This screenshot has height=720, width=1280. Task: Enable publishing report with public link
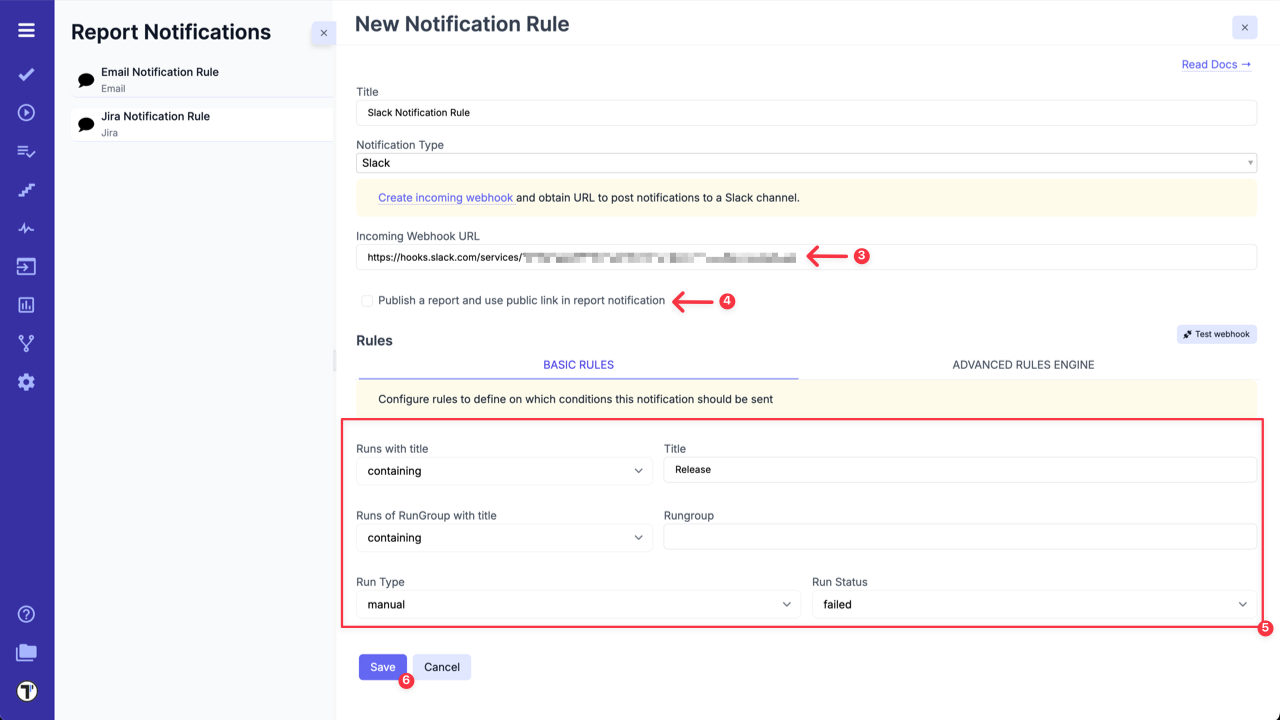(x=367, y=300)
